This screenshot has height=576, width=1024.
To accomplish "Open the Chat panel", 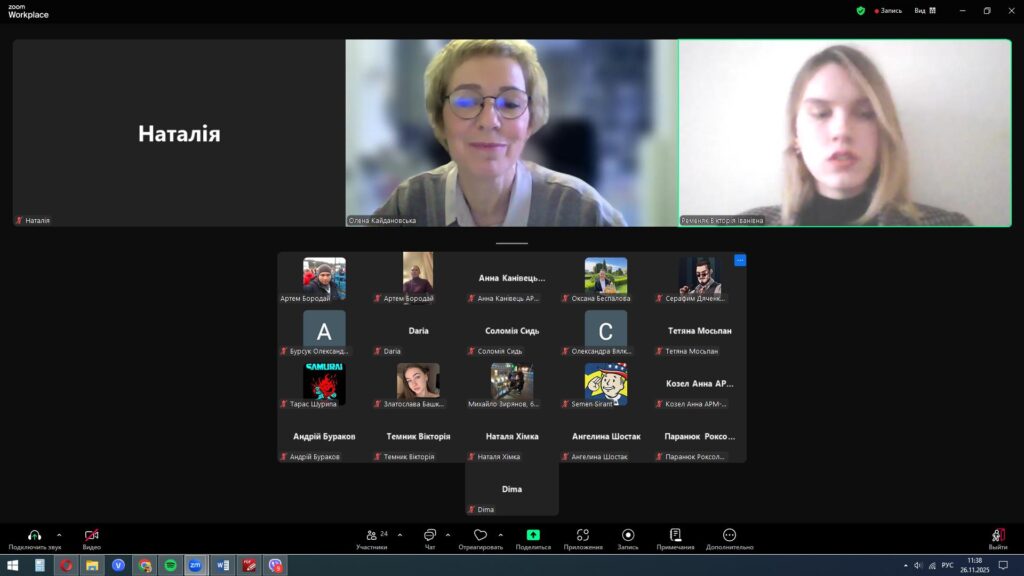I will click(430, 535).
